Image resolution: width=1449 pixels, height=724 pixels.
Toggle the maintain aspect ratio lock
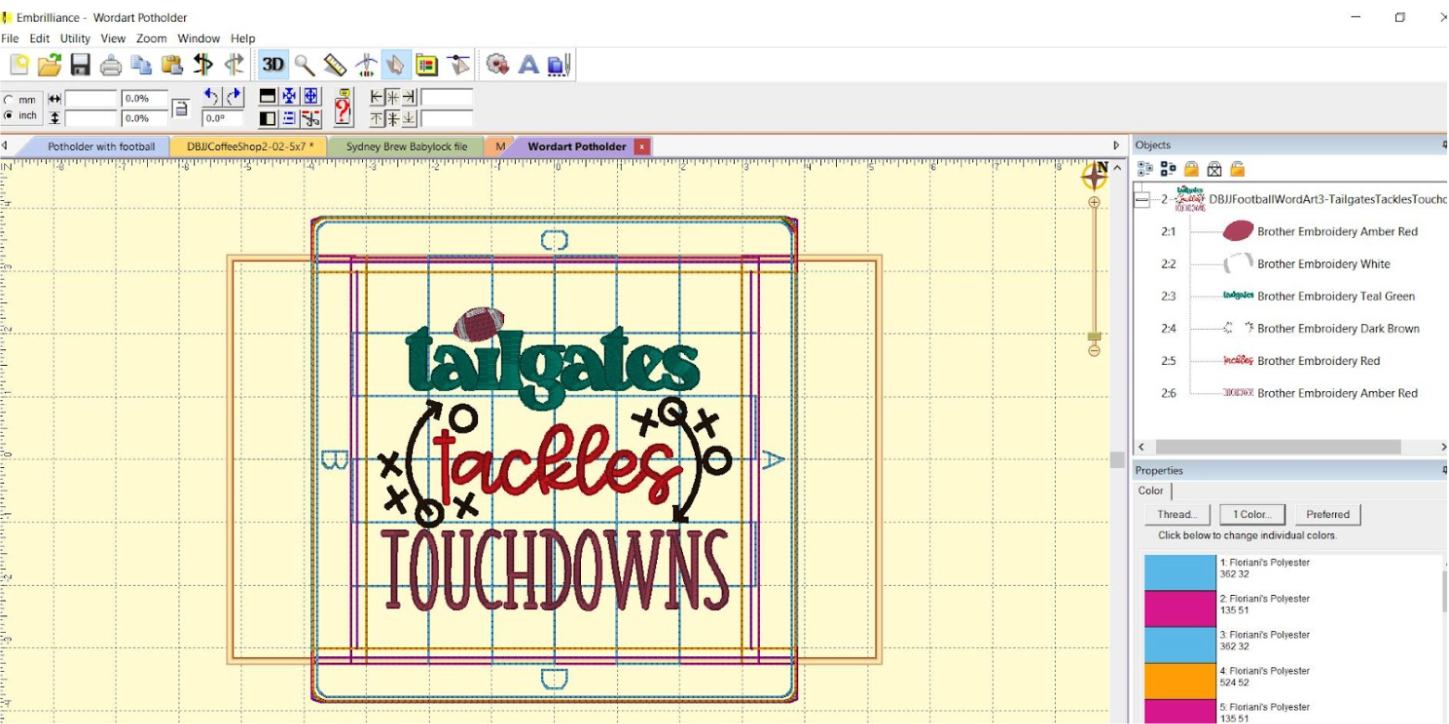(x=180, y=108)
